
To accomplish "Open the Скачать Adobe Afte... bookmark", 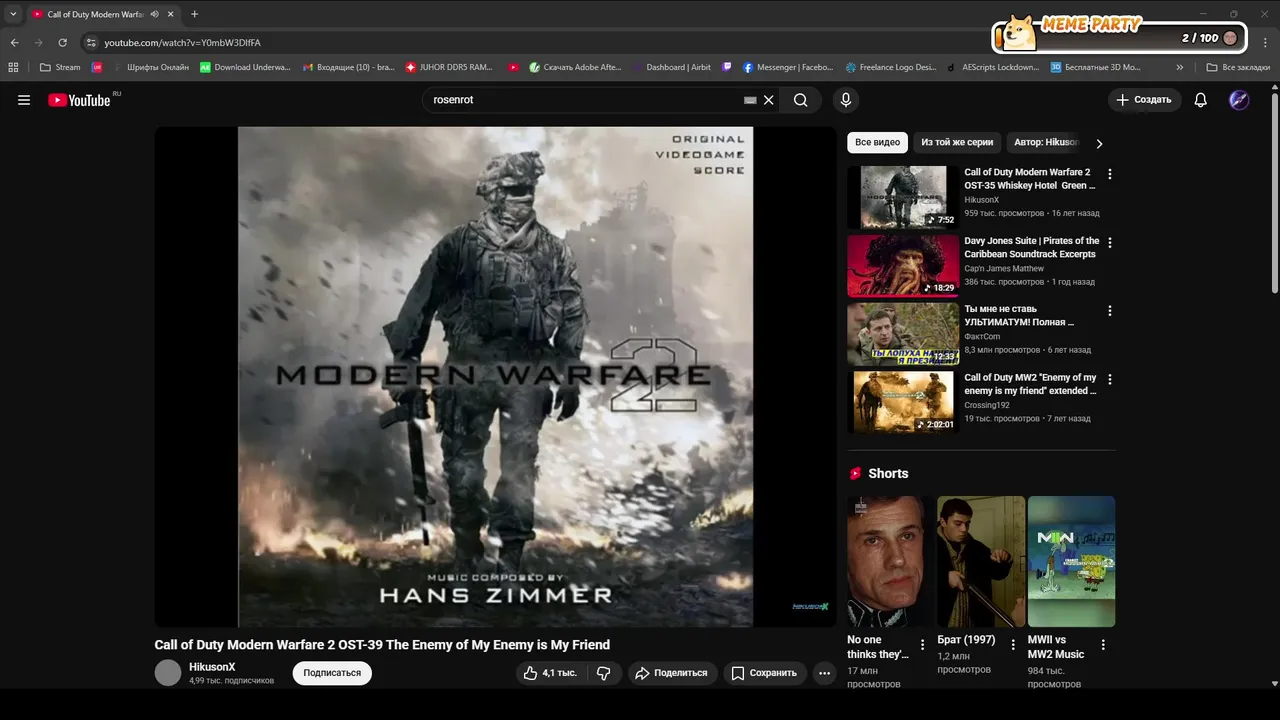I will [x=575, y=67].
